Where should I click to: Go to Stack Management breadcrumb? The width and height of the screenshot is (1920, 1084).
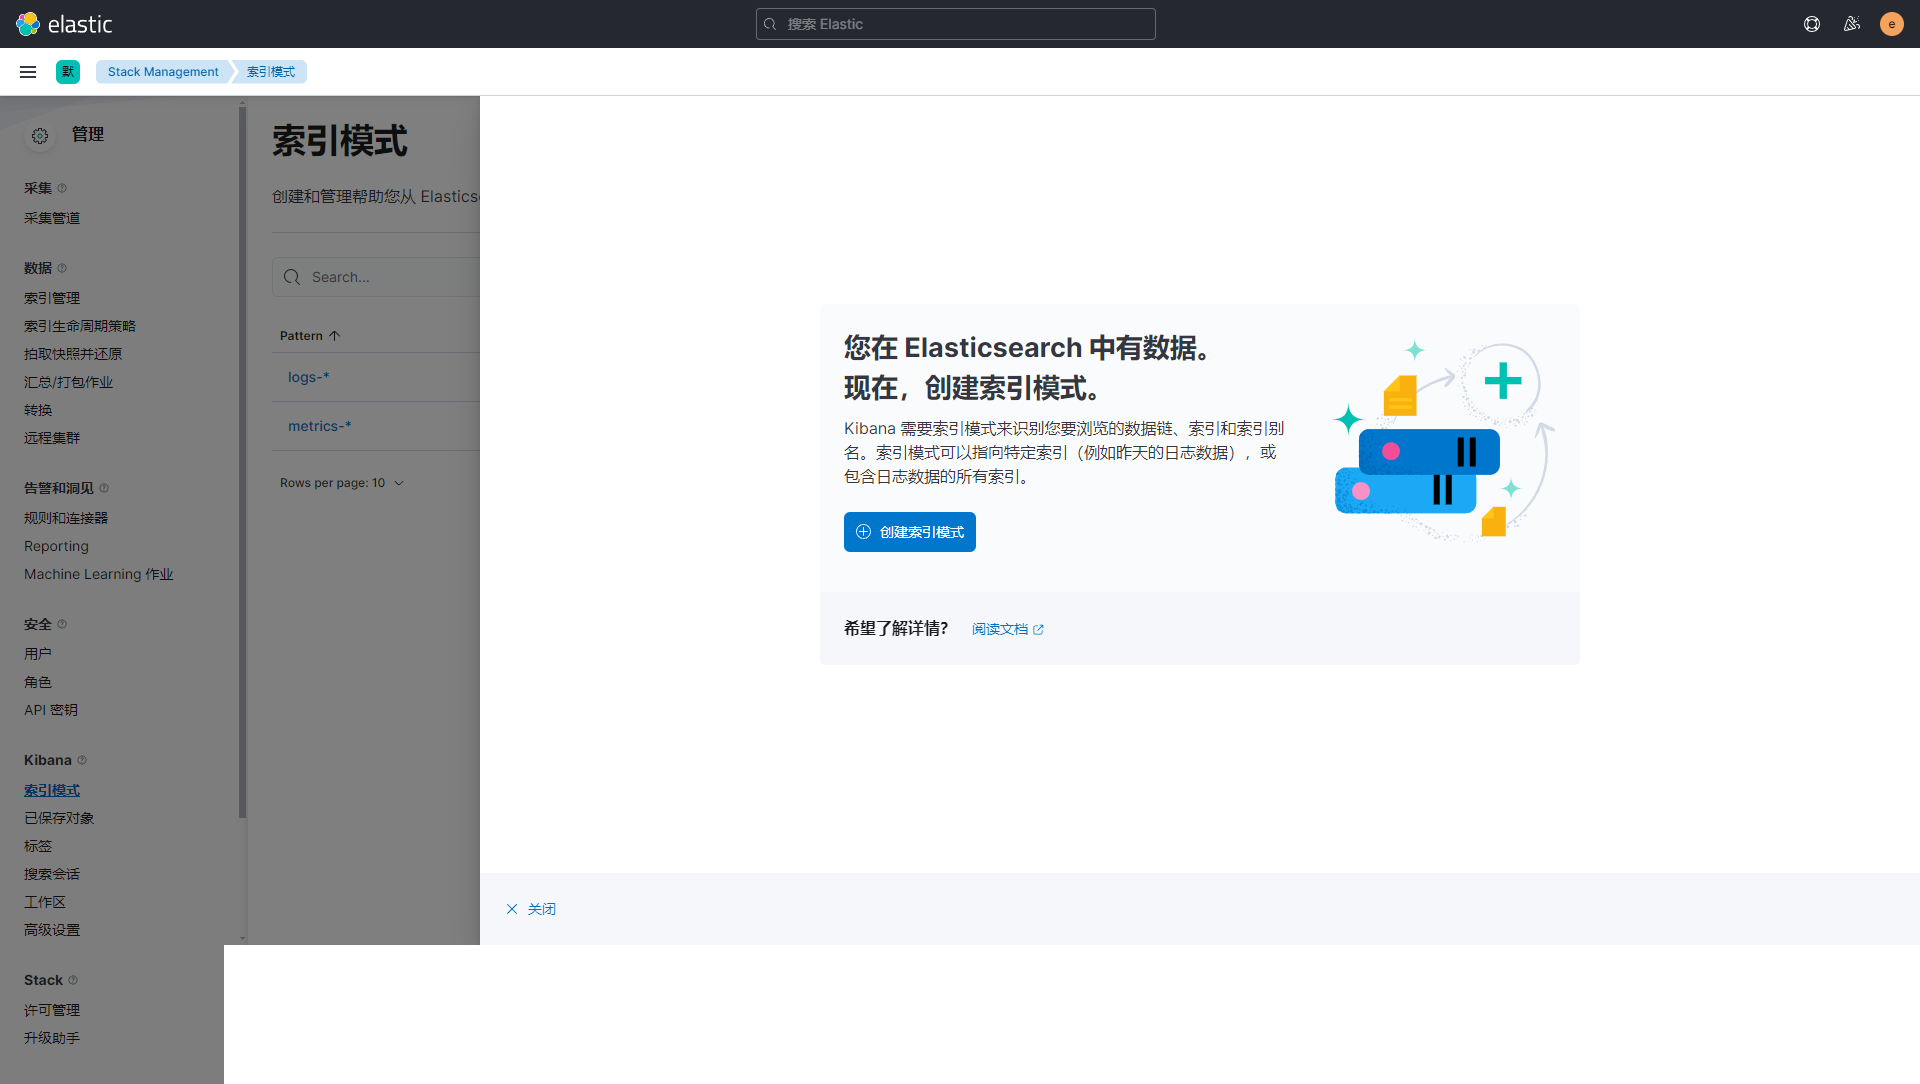163,72
